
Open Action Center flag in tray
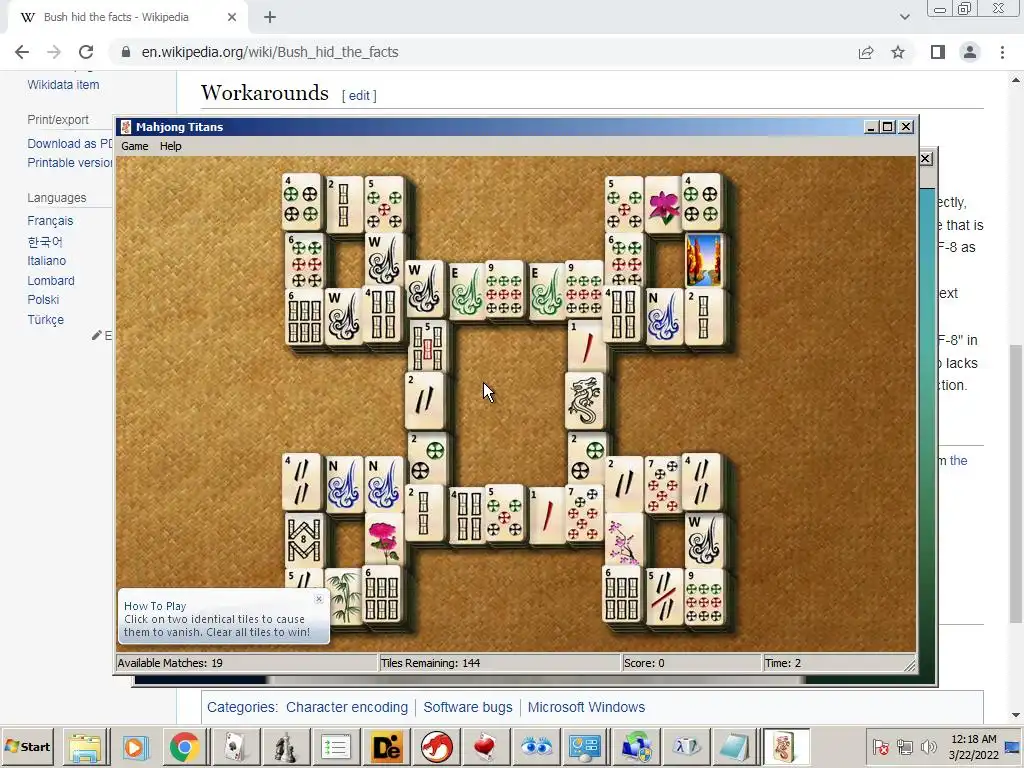coord(880,746)
